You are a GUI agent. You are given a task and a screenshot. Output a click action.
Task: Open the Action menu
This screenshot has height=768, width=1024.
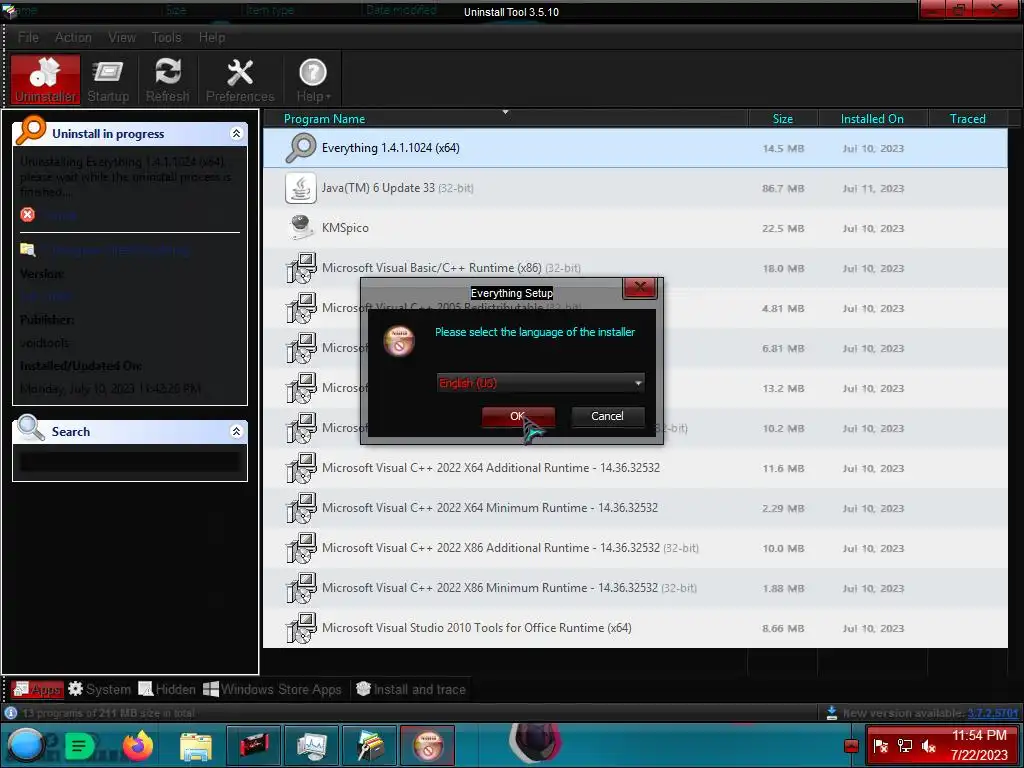tap(73, 37)
